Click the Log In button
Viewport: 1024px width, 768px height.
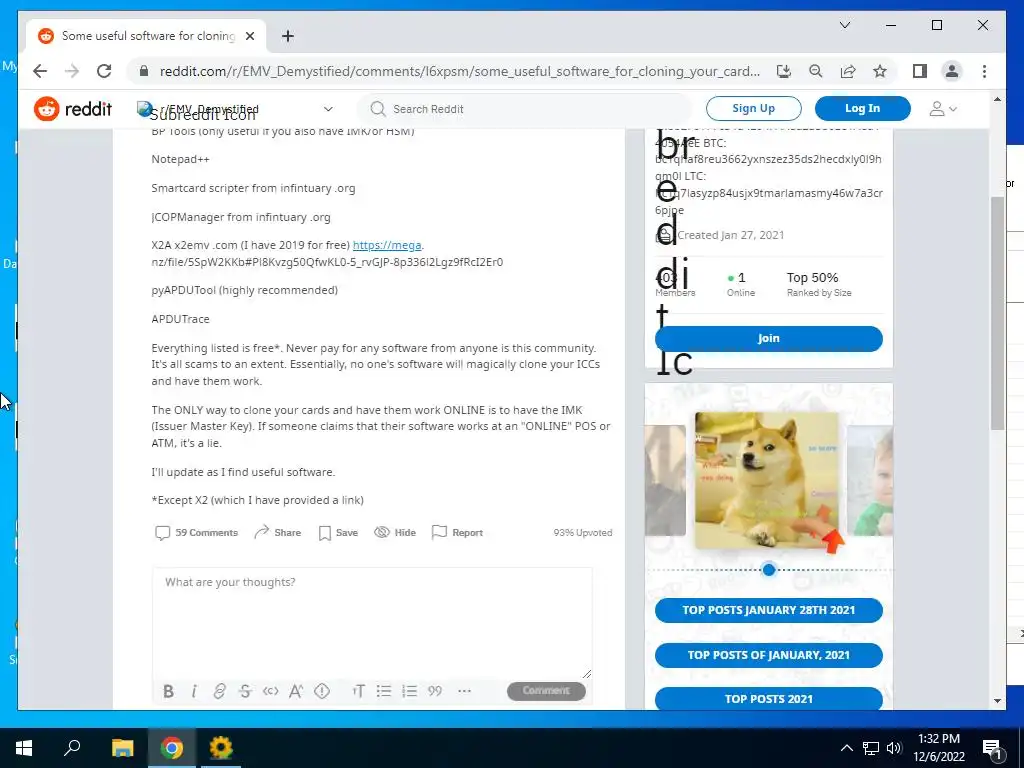(x=862, y=108)
